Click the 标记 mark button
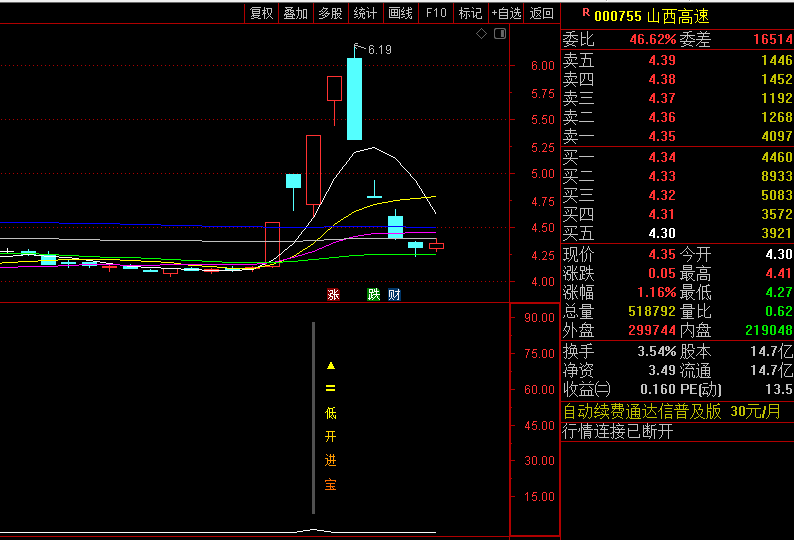The height and width of the screenshot is (540, 794). [470, 13]
